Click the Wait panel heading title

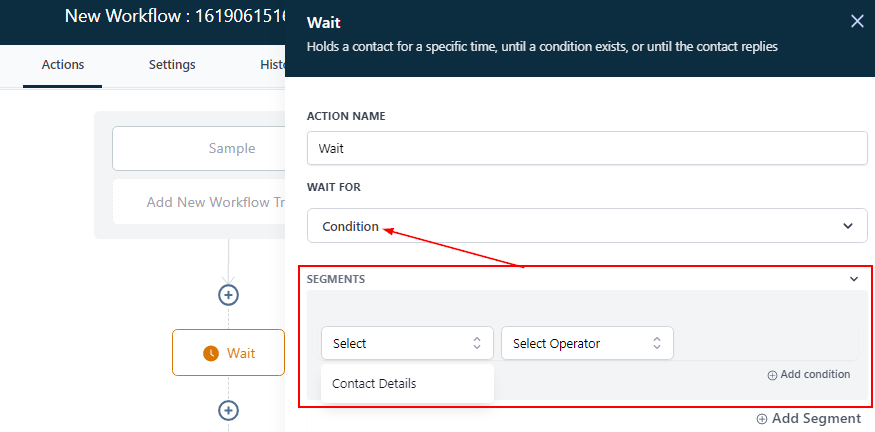point(322,22)
